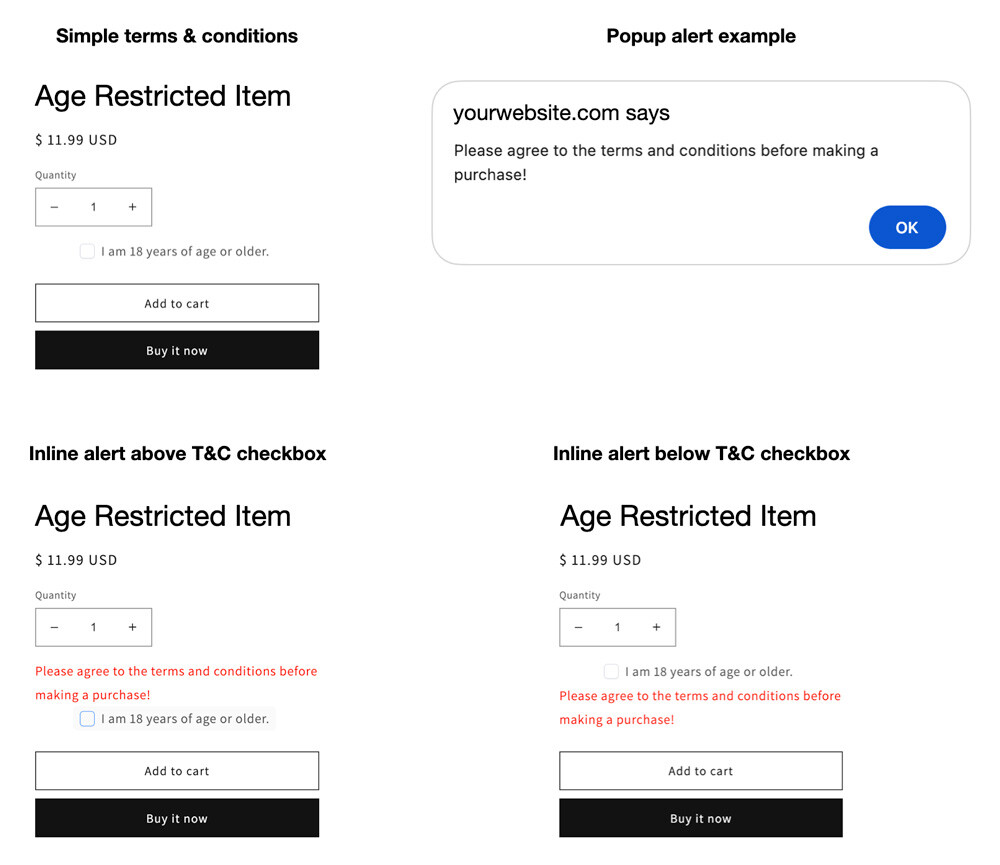Buy it now in Inline alert below example
The image size is (1000, 865).
[x=700, y=818]
